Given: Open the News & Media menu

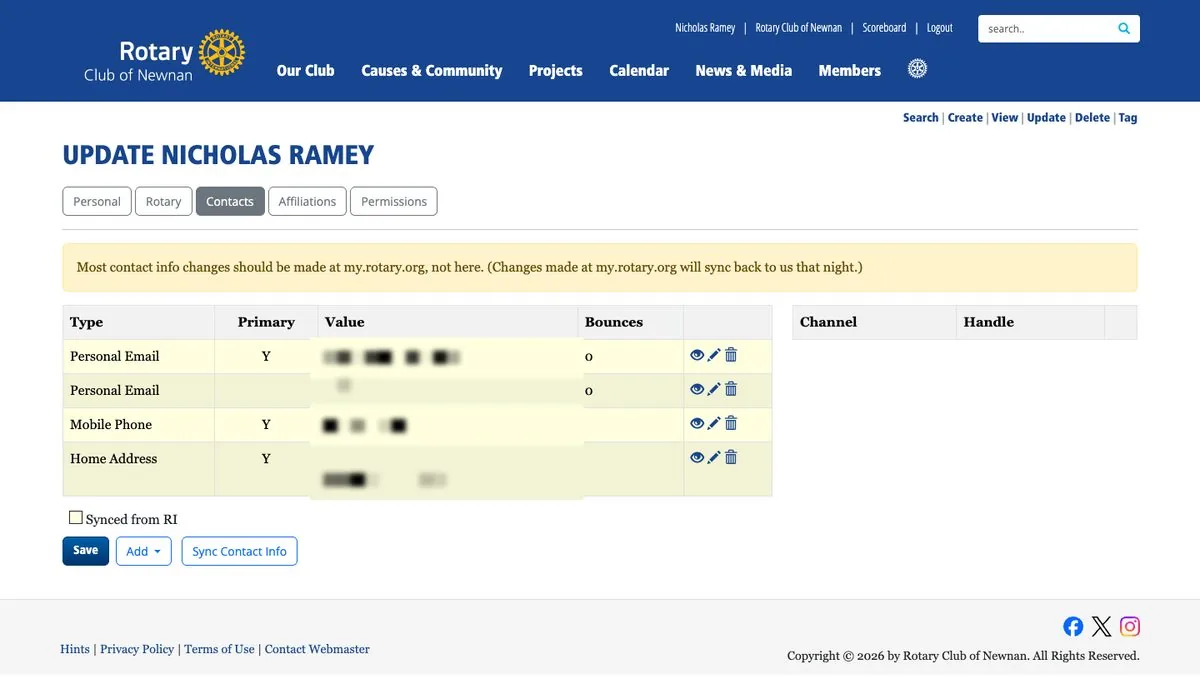Looking at the screenshot, I should point(744,70).
